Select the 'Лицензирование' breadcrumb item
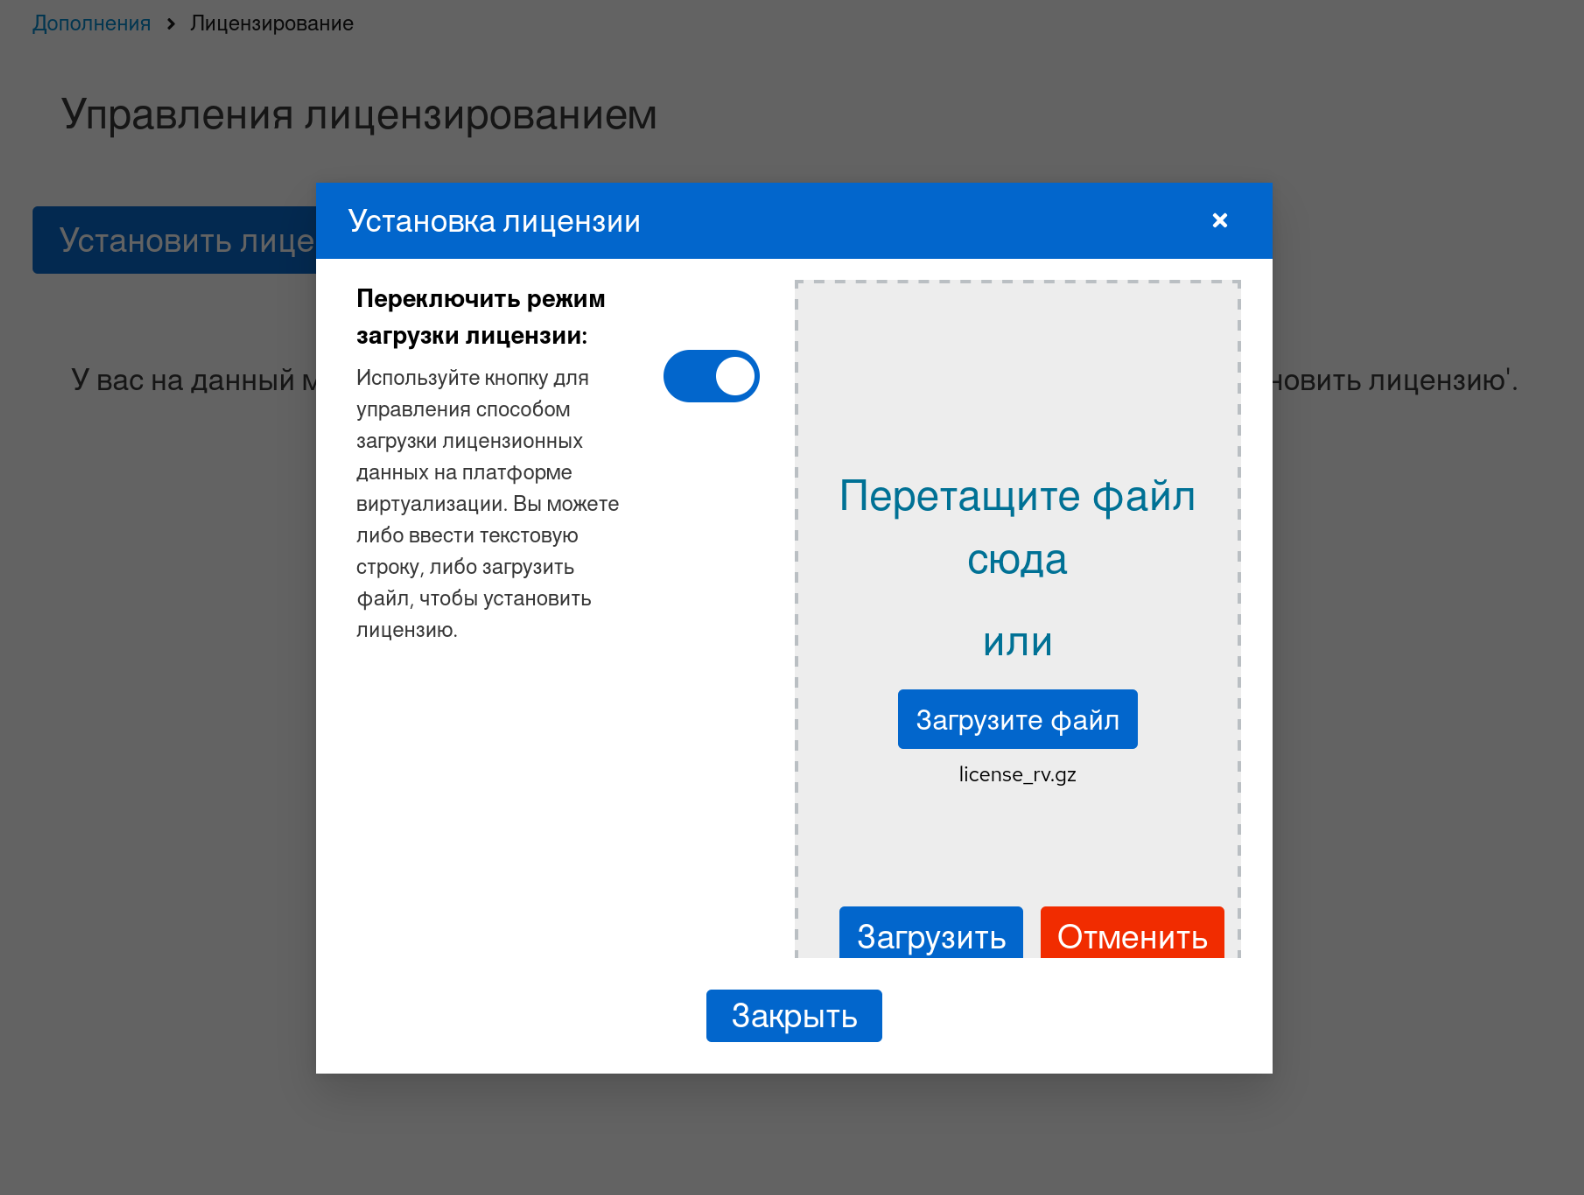The image size is (1584, 1195). coord(271,23)
